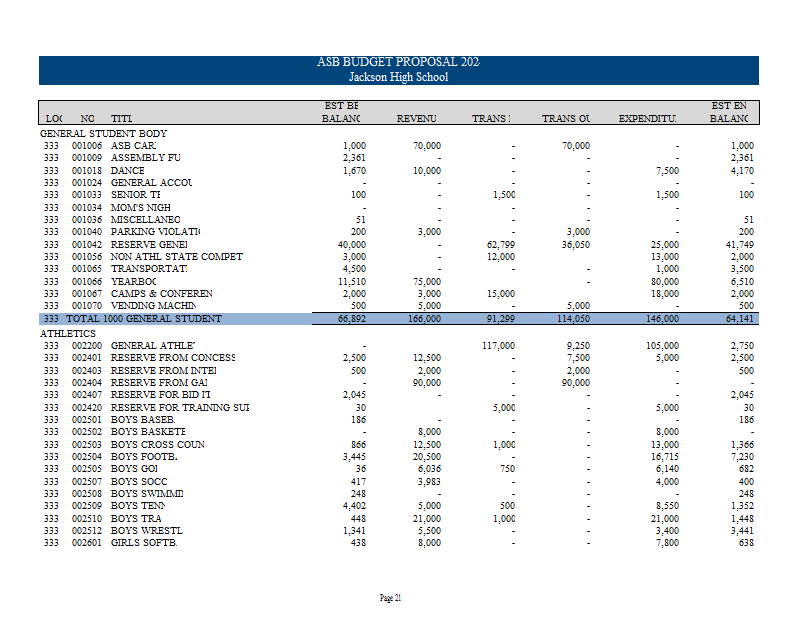
Task: Click NON ATHL STATE COMPET row title
Action: [x=177, y=257]
